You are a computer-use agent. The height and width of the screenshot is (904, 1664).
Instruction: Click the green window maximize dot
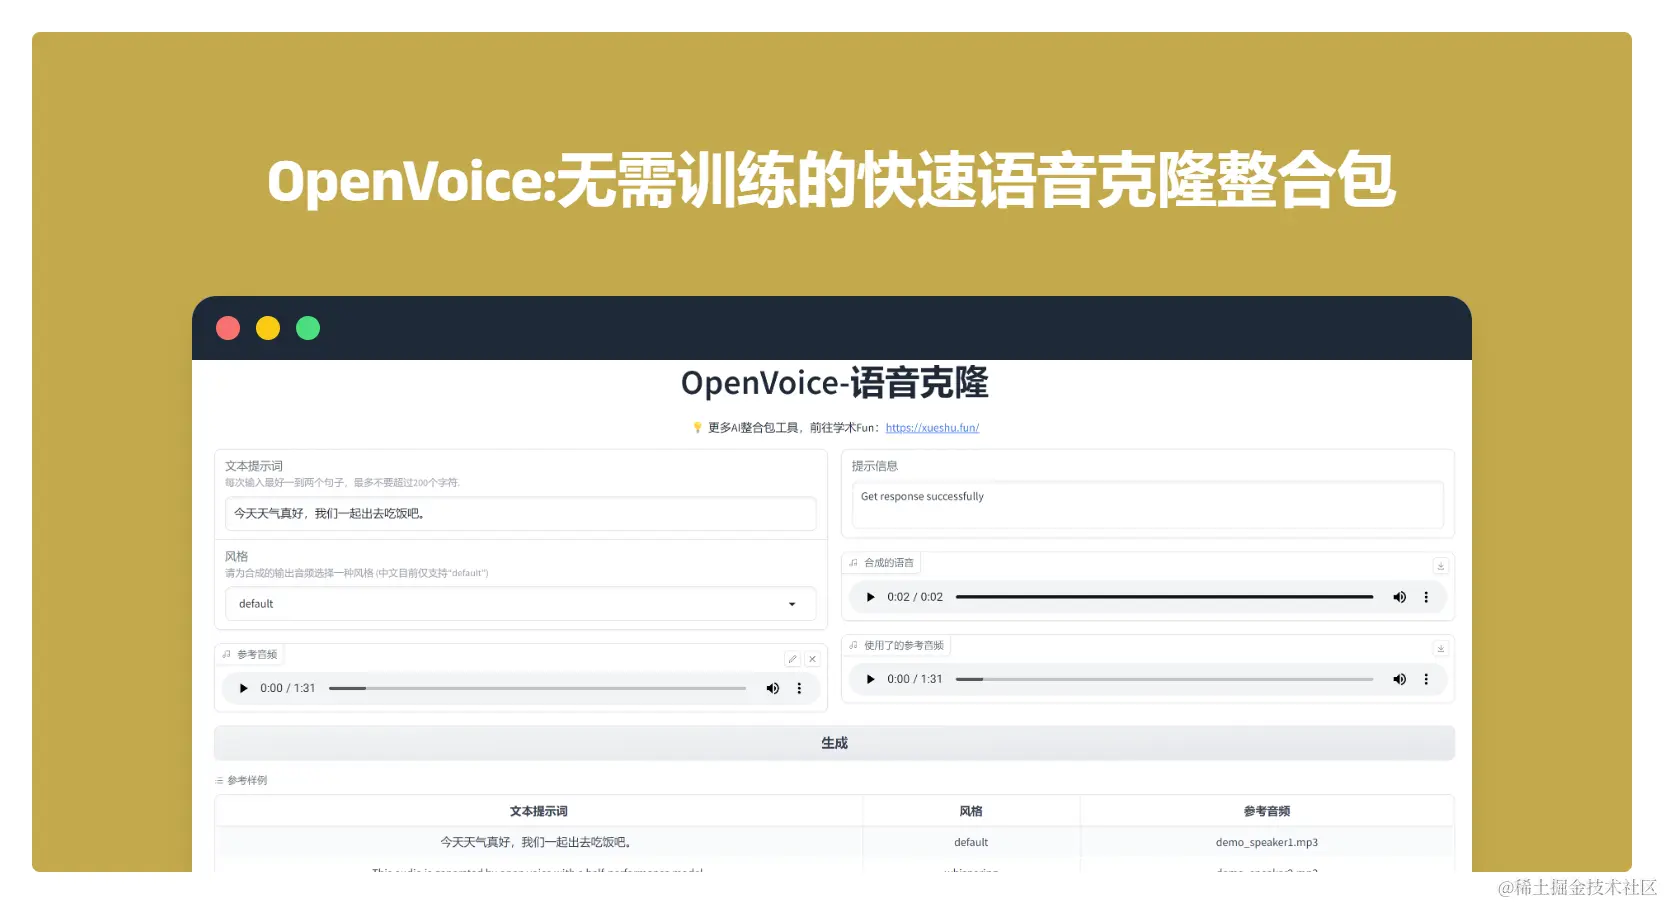click(308, 328)
